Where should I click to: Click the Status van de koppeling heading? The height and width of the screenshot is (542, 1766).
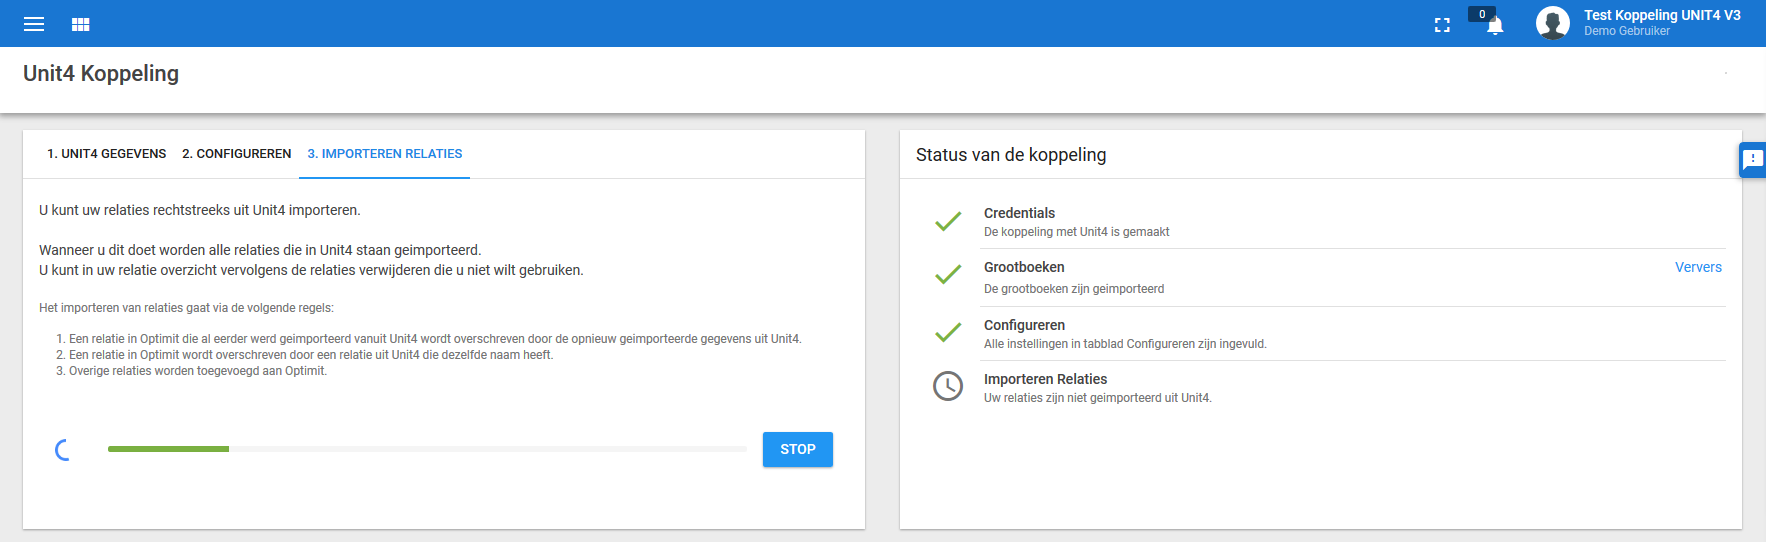1011,155
